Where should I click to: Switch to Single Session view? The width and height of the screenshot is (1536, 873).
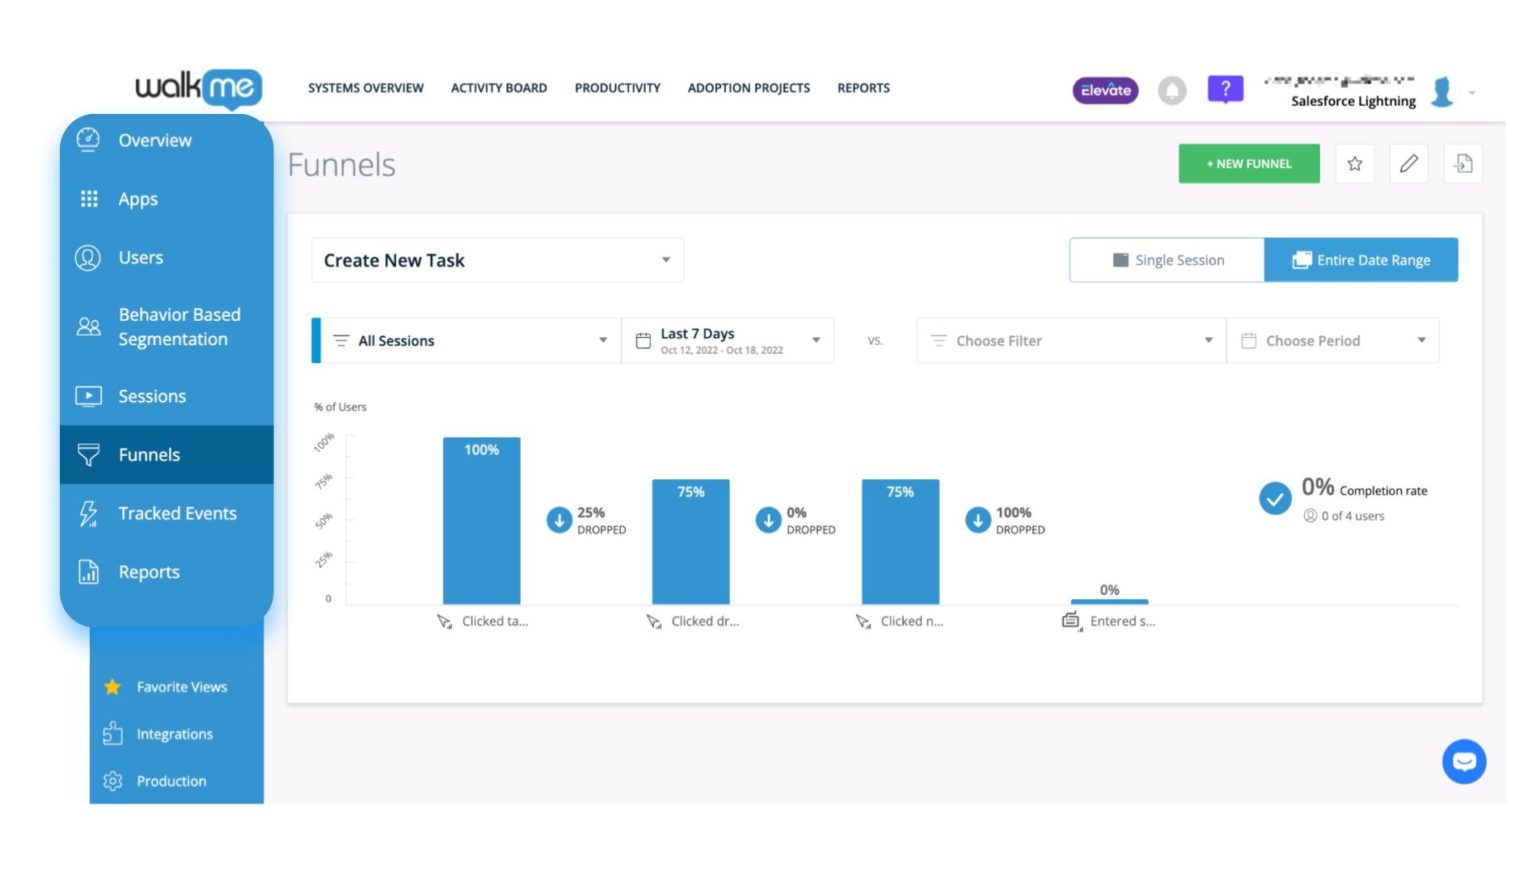point(1166,259)
